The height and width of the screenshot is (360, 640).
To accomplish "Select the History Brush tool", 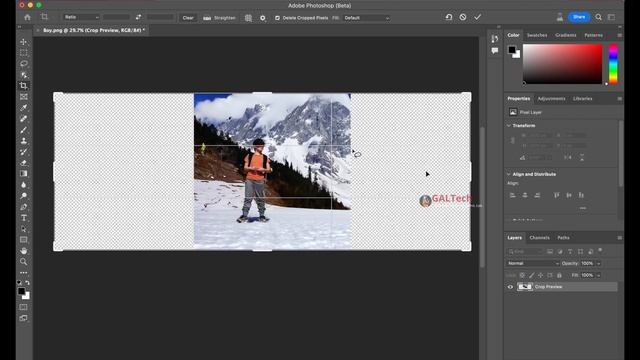I will pos(24,152).
